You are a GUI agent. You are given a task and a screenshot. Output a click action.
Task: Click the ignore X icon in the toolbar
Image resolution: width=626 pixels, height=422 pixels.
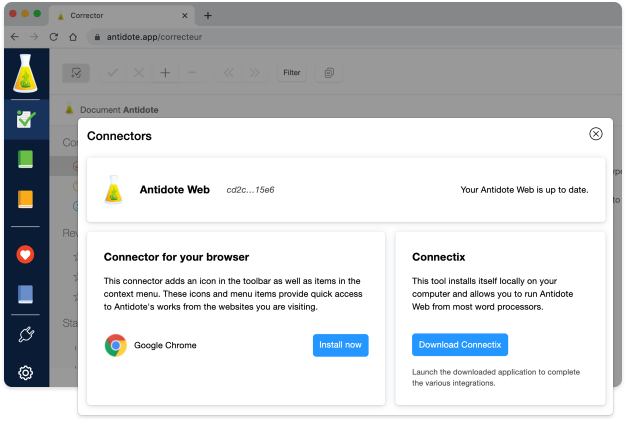pos(139,73)
